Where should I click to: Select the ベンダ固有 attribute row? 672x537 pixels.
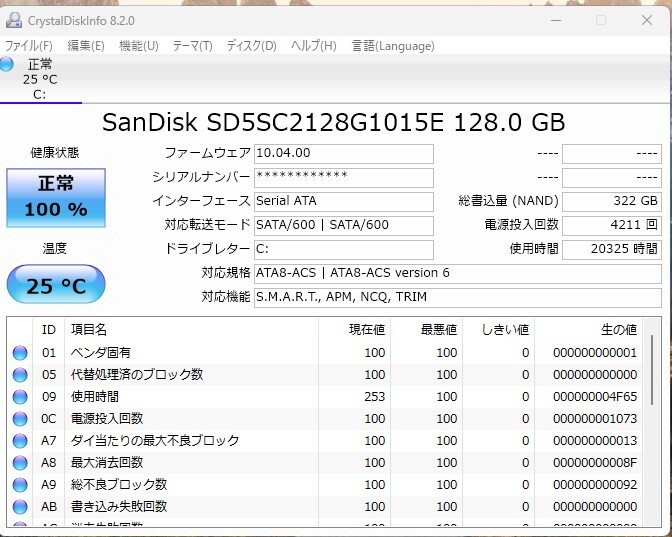pyautogui.click(x=324, y=353)
